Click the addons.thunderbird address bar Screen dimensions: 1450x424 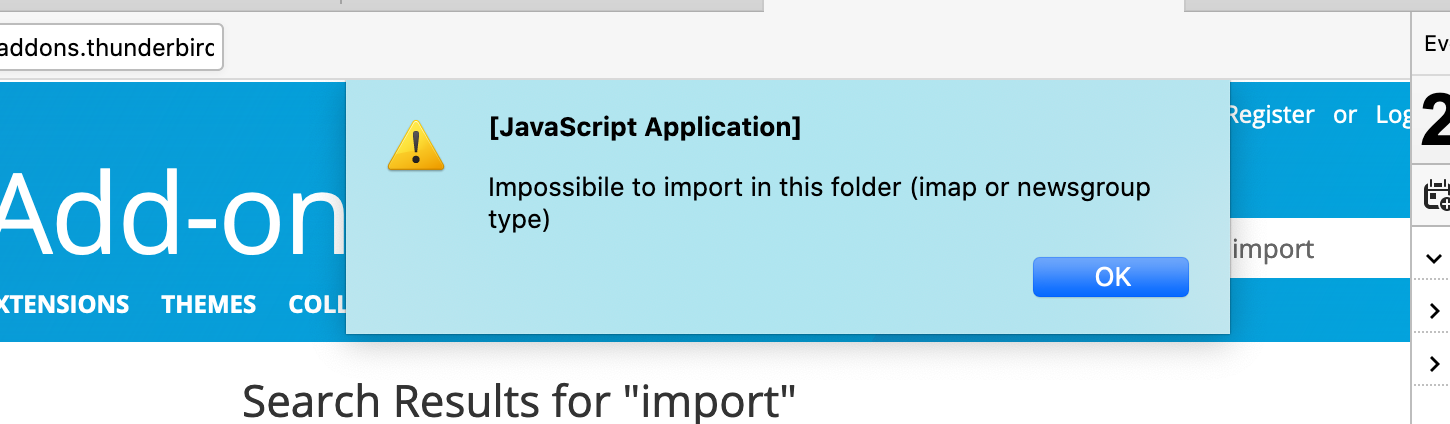tap(110, 48)
